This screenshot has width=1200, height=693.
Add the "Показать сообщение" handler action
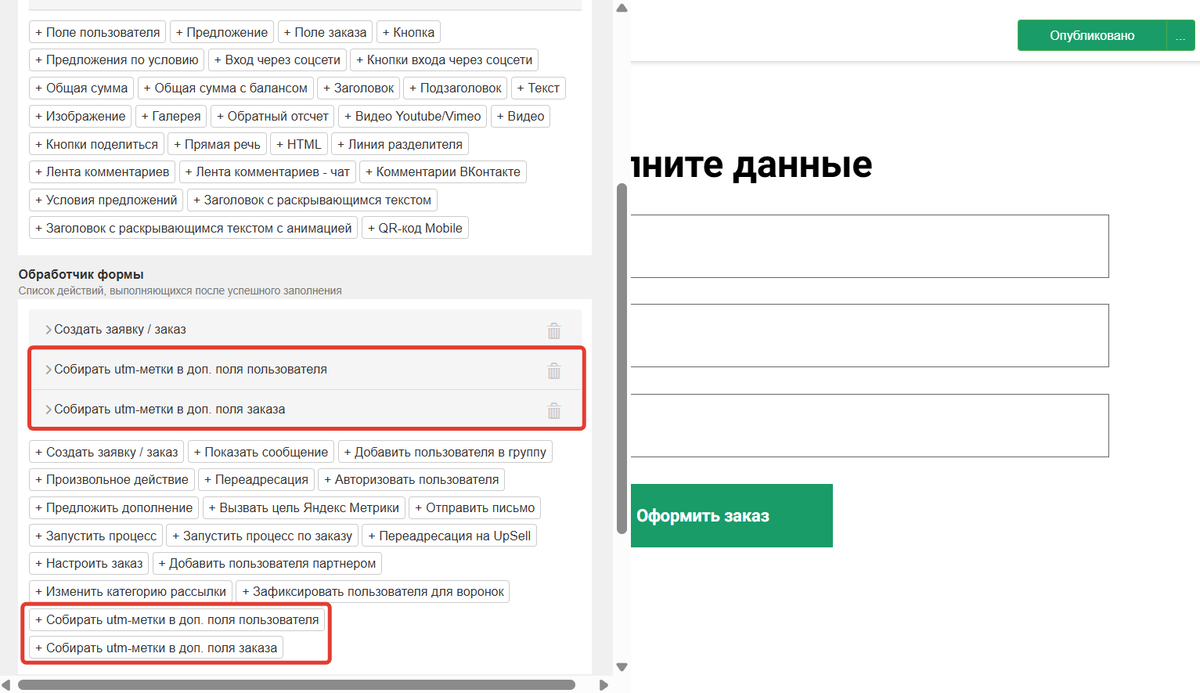coord(261,451)
